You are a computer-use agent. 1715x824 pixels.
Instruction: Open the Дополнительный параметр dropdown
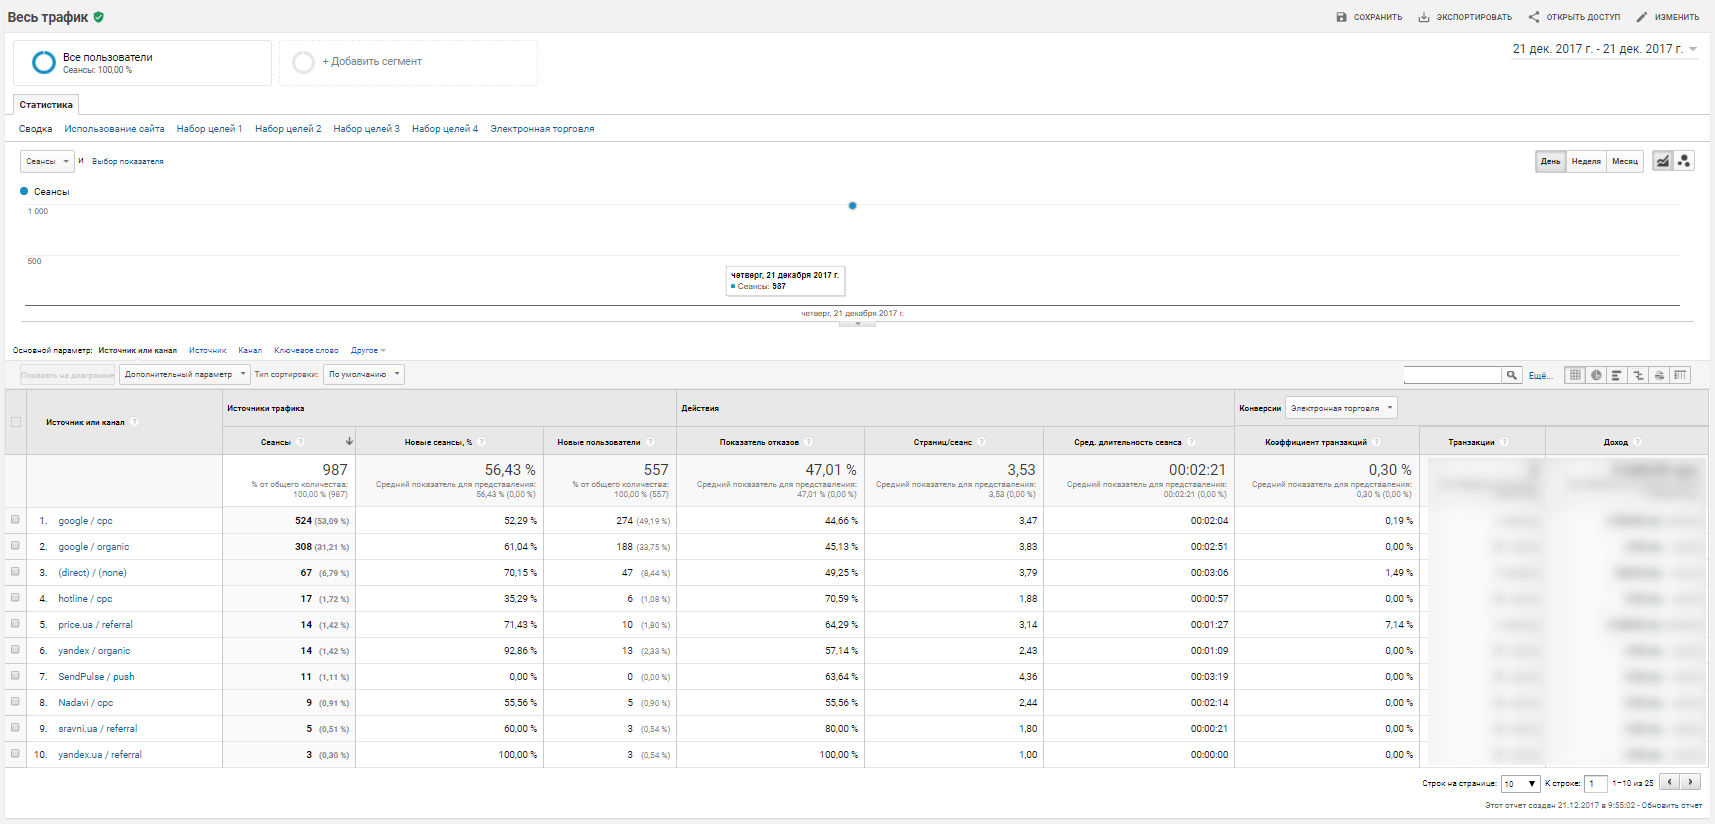(184, 374)
